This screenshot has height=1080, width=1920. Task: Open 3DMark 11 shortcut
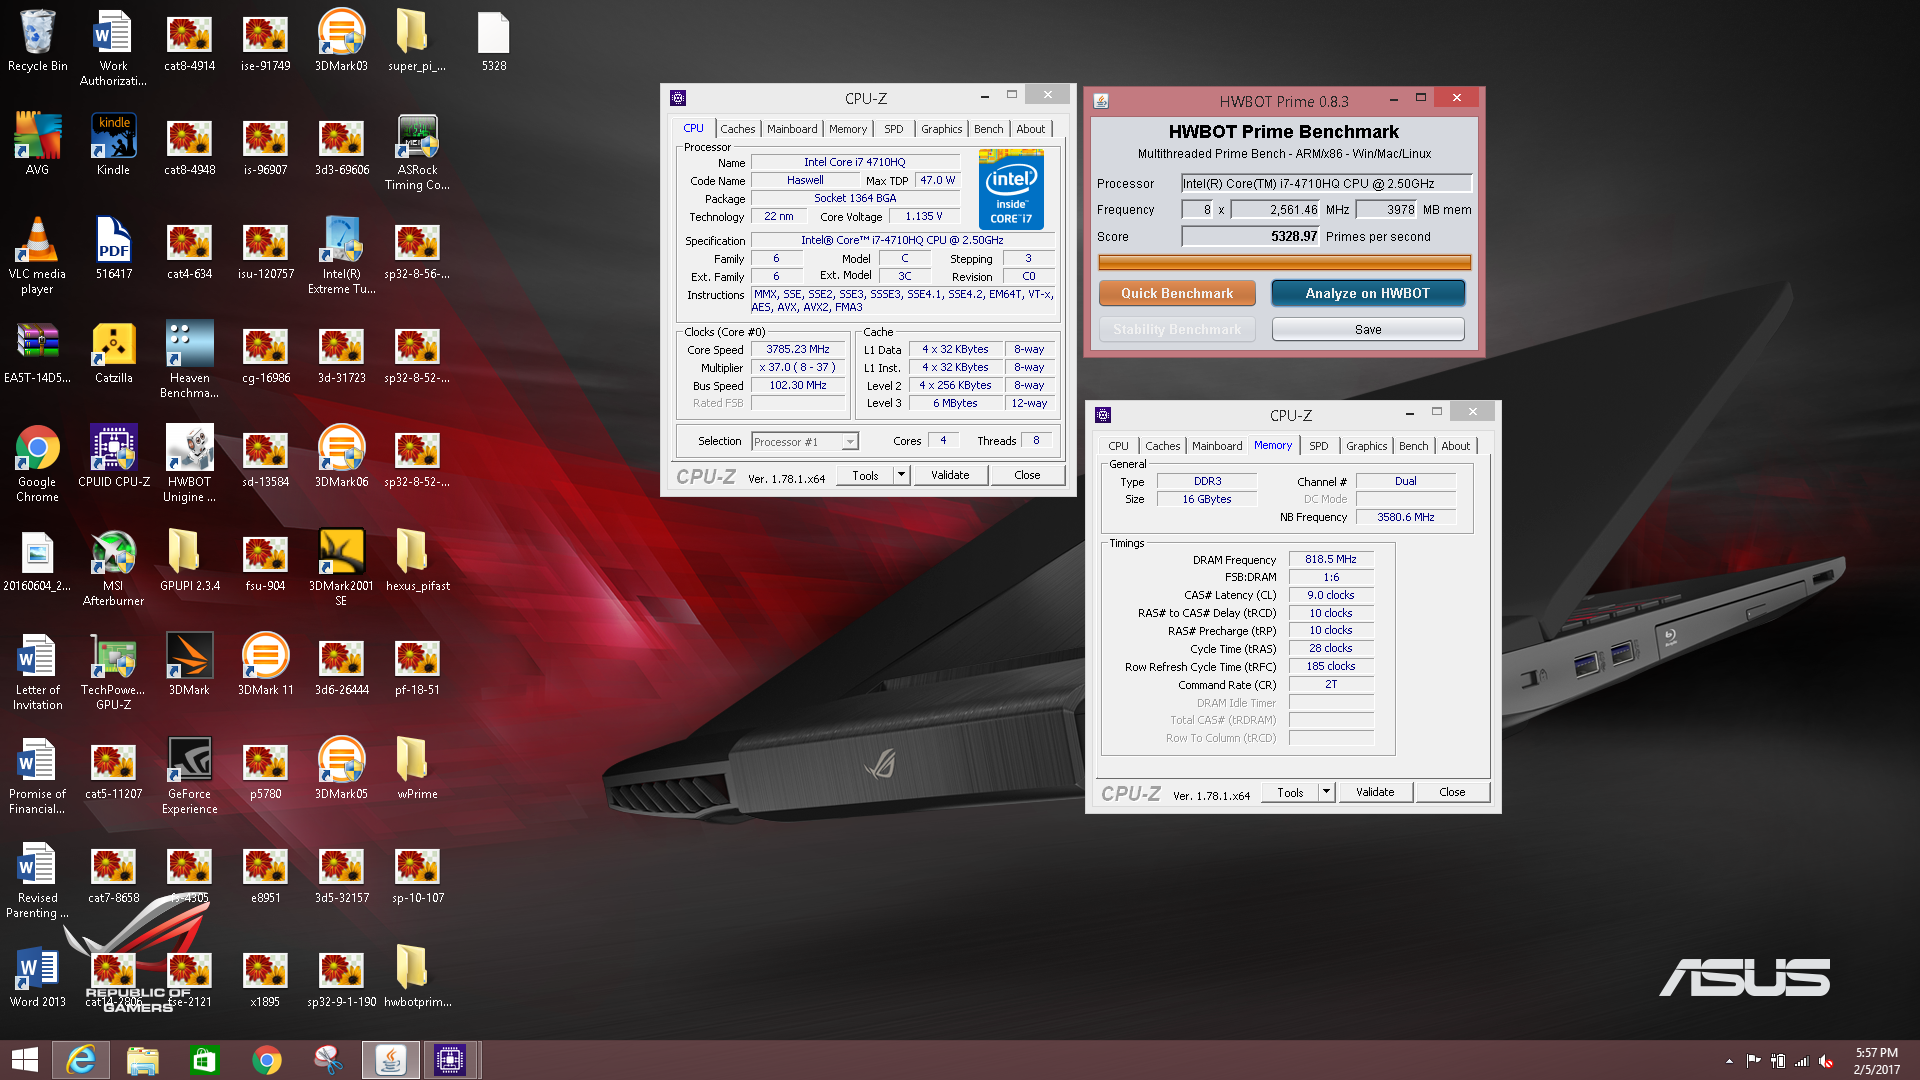tap(266, 664)
